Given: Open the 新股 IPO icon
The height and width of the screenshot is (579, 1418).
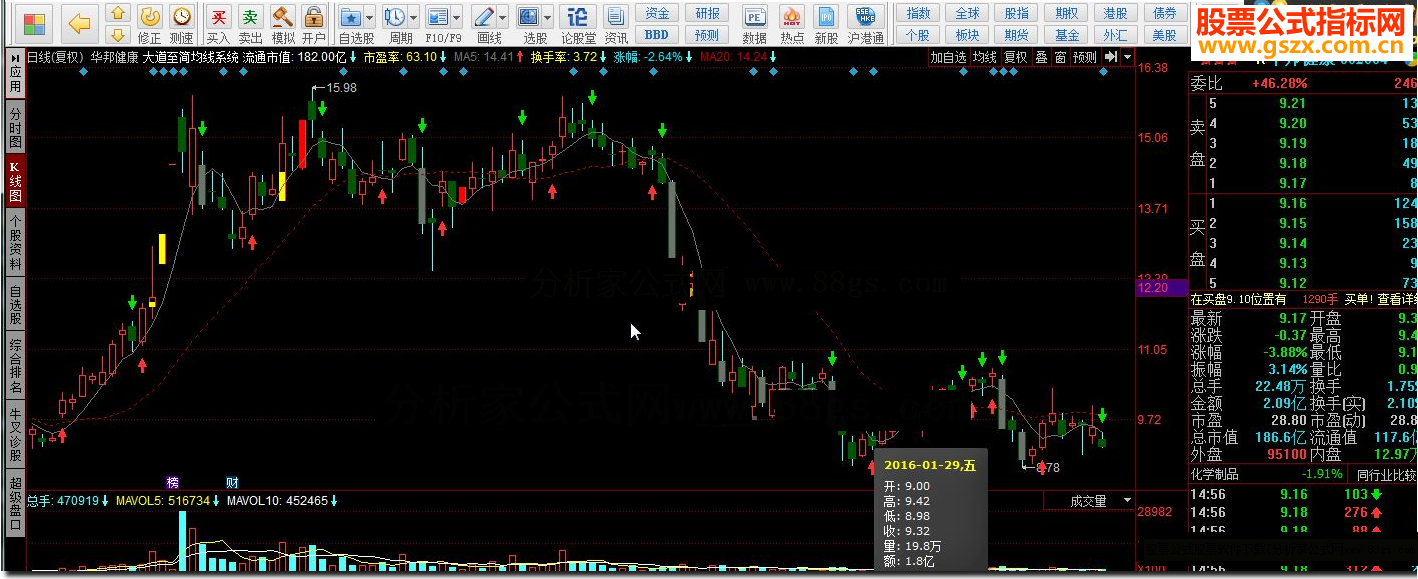Looking at the screenshot, I should (826, 23).
